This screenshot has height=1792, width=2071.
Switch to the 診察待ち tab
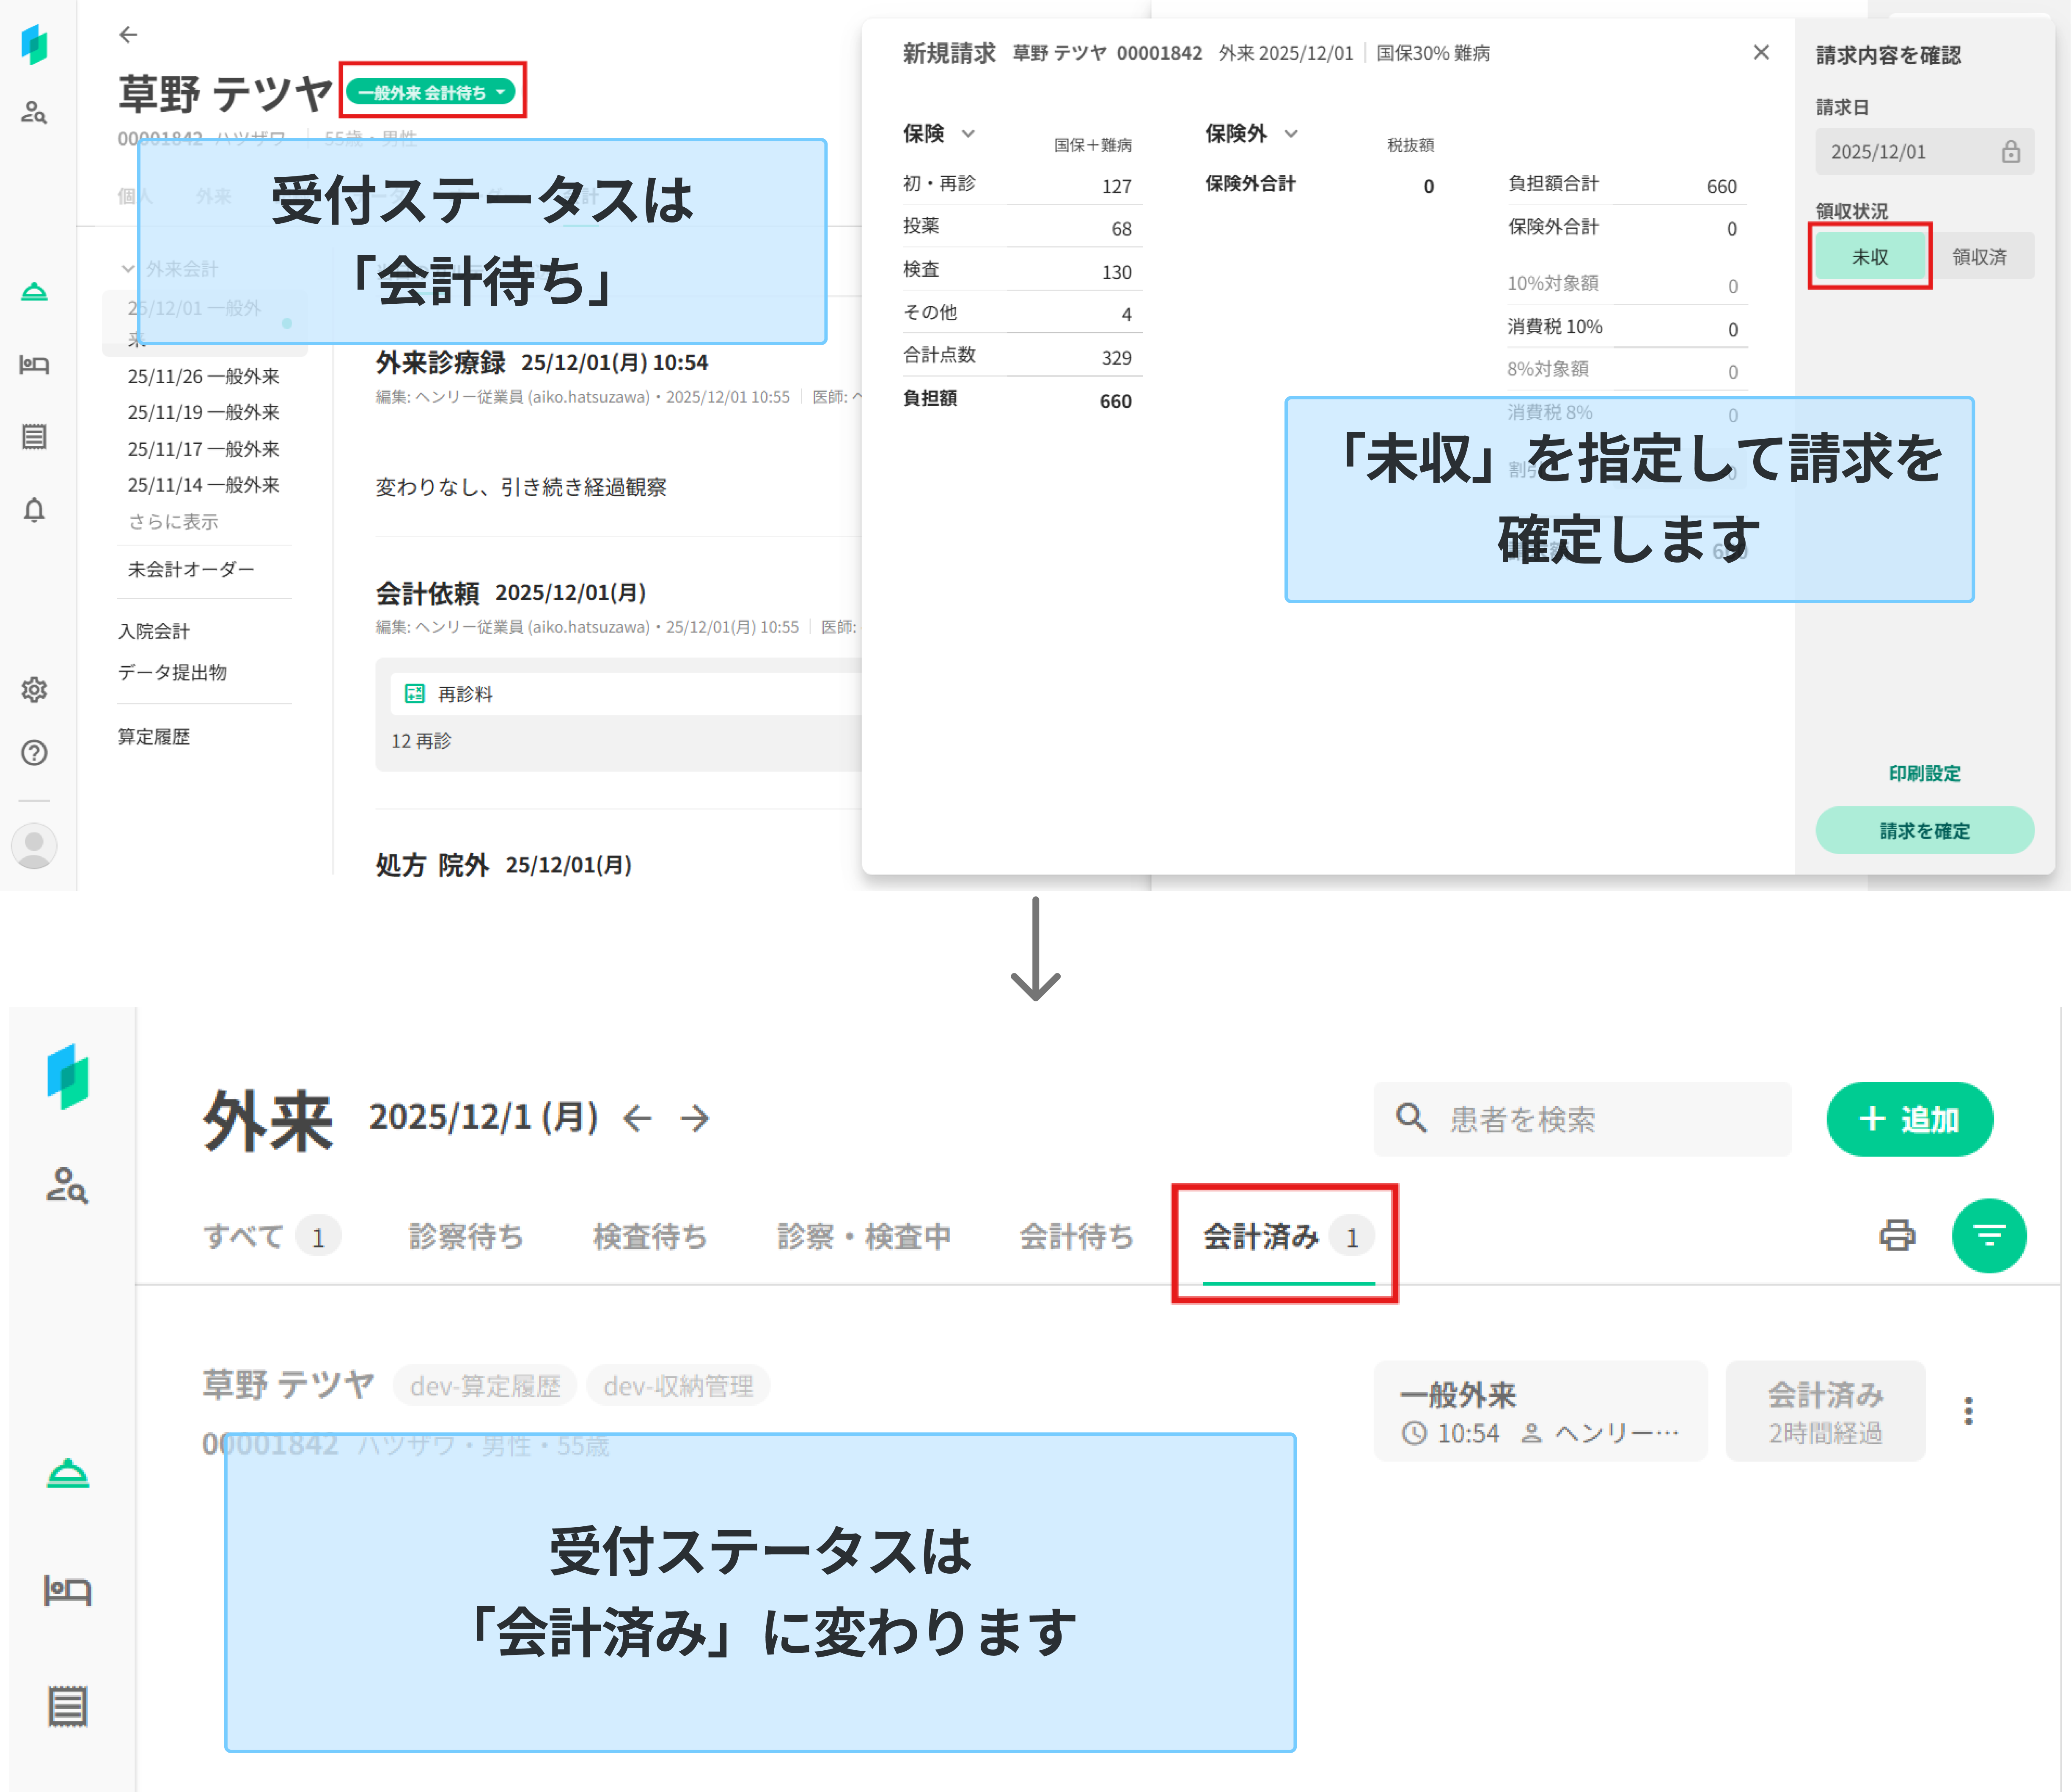coord(465,1237)
